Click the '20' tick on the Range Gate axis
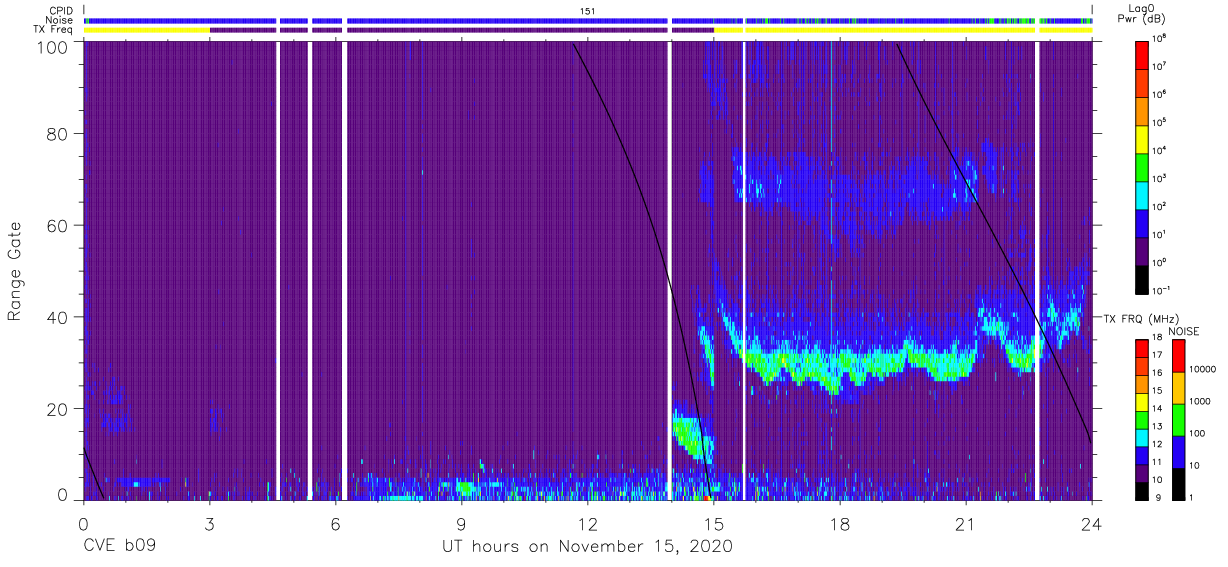The width and height of the screenshot is (1228, 567). click(x=58, y=409)
